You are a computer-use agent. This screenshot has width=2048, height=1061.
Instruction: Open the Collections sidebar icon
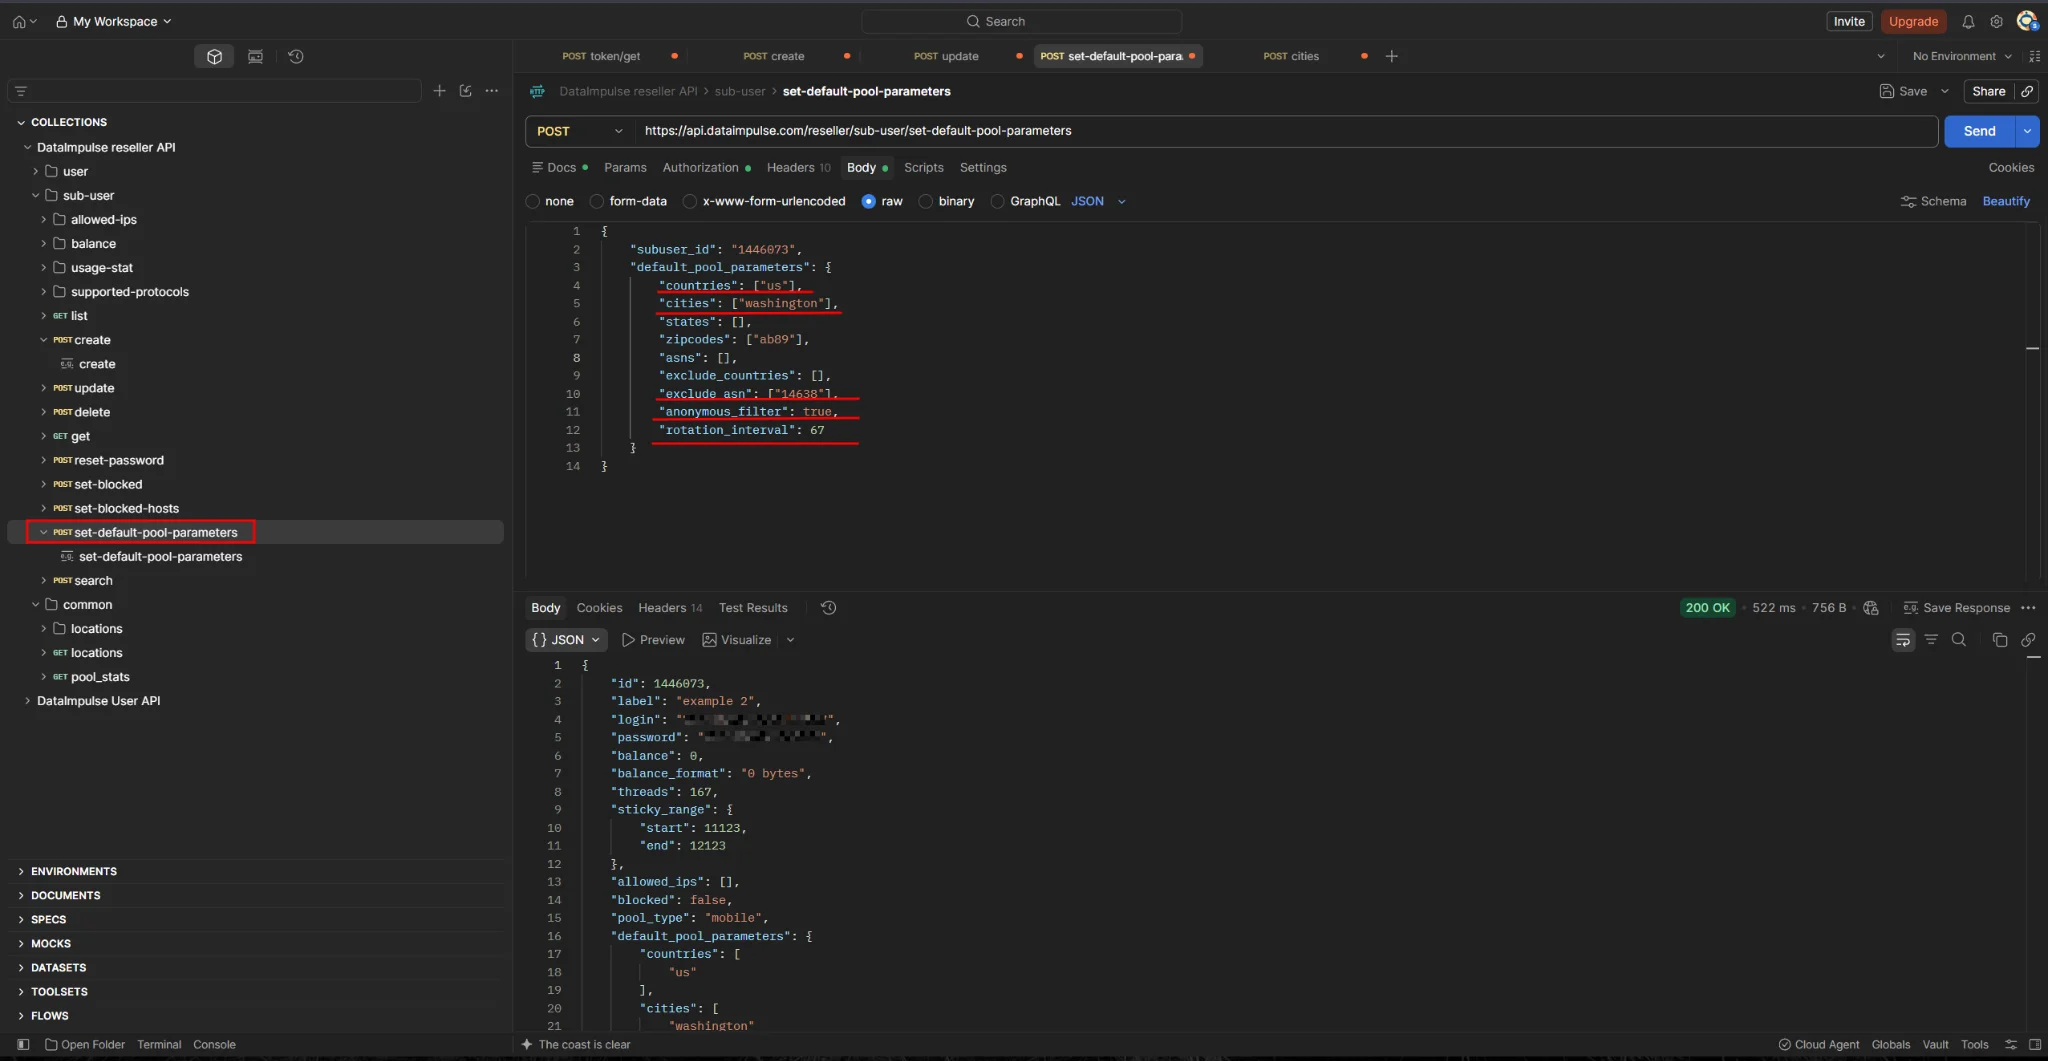click(x=214, y=56)
